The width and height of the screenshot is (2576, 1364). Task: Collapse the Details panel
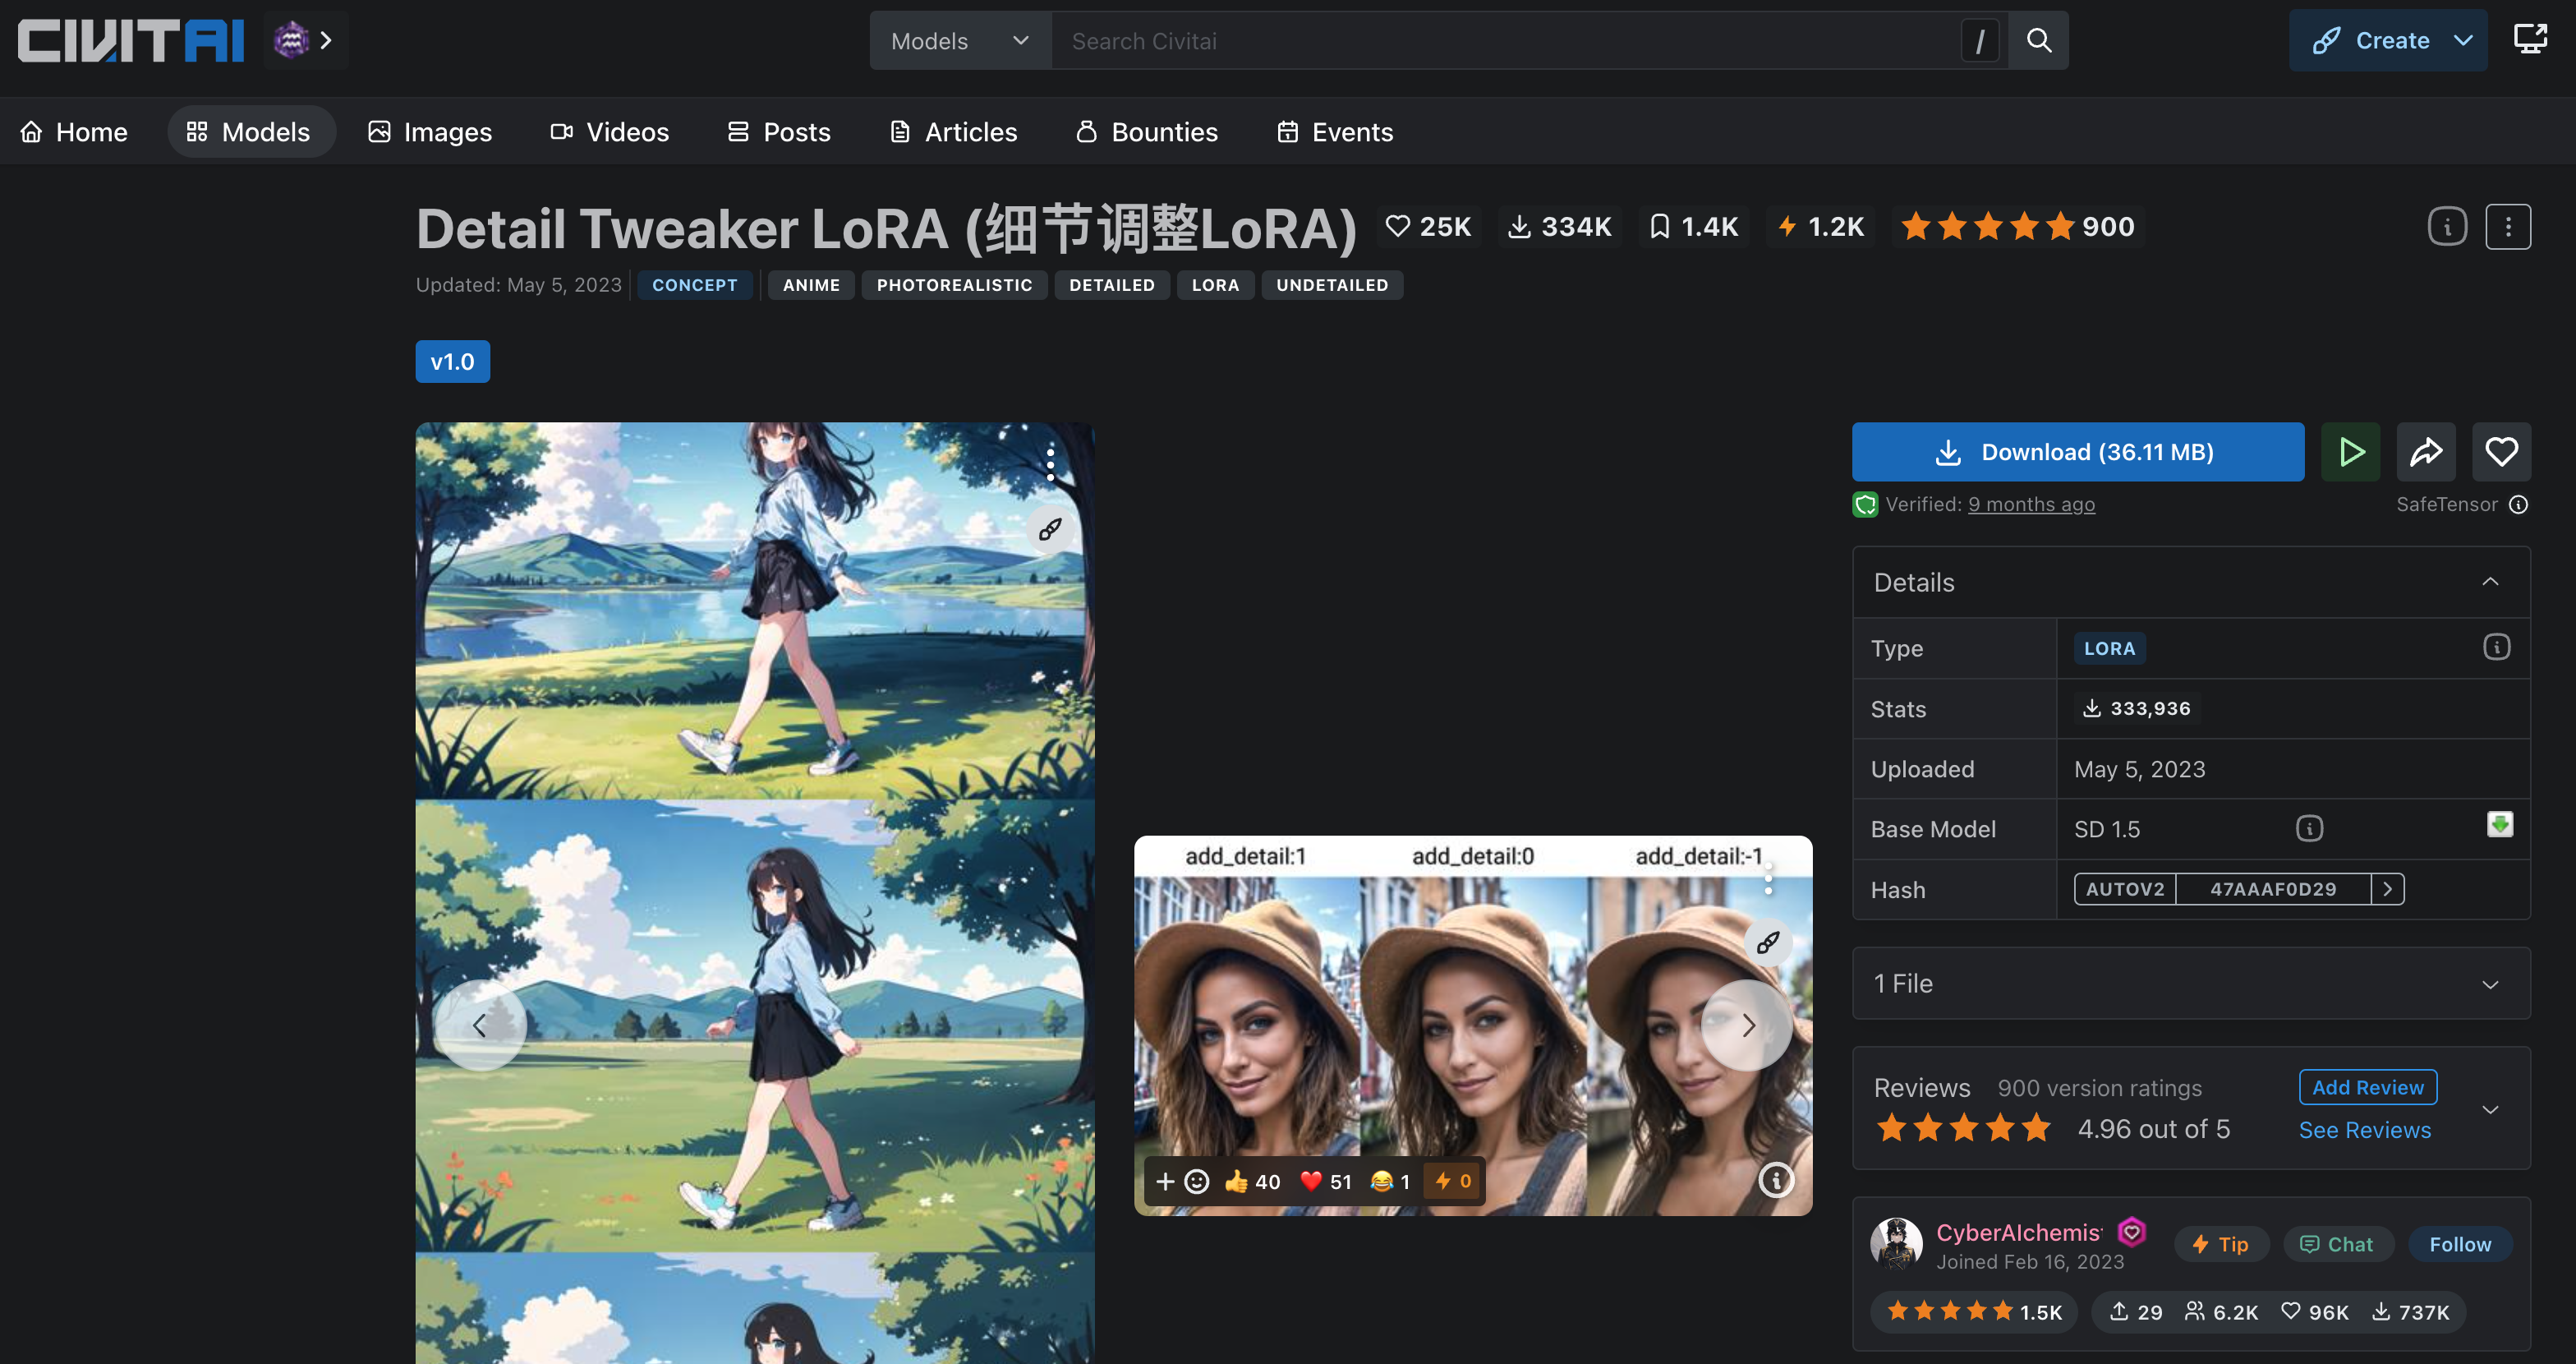2490,582
